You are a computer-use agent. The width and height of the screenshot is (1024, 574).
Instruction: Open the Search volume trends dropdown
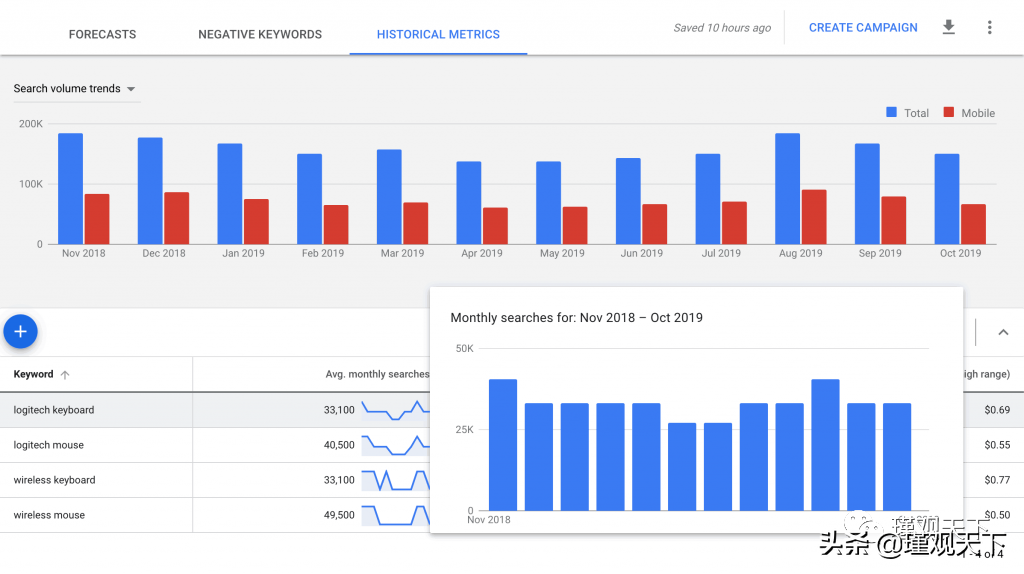pyautogui.click(x=76, y=89)
